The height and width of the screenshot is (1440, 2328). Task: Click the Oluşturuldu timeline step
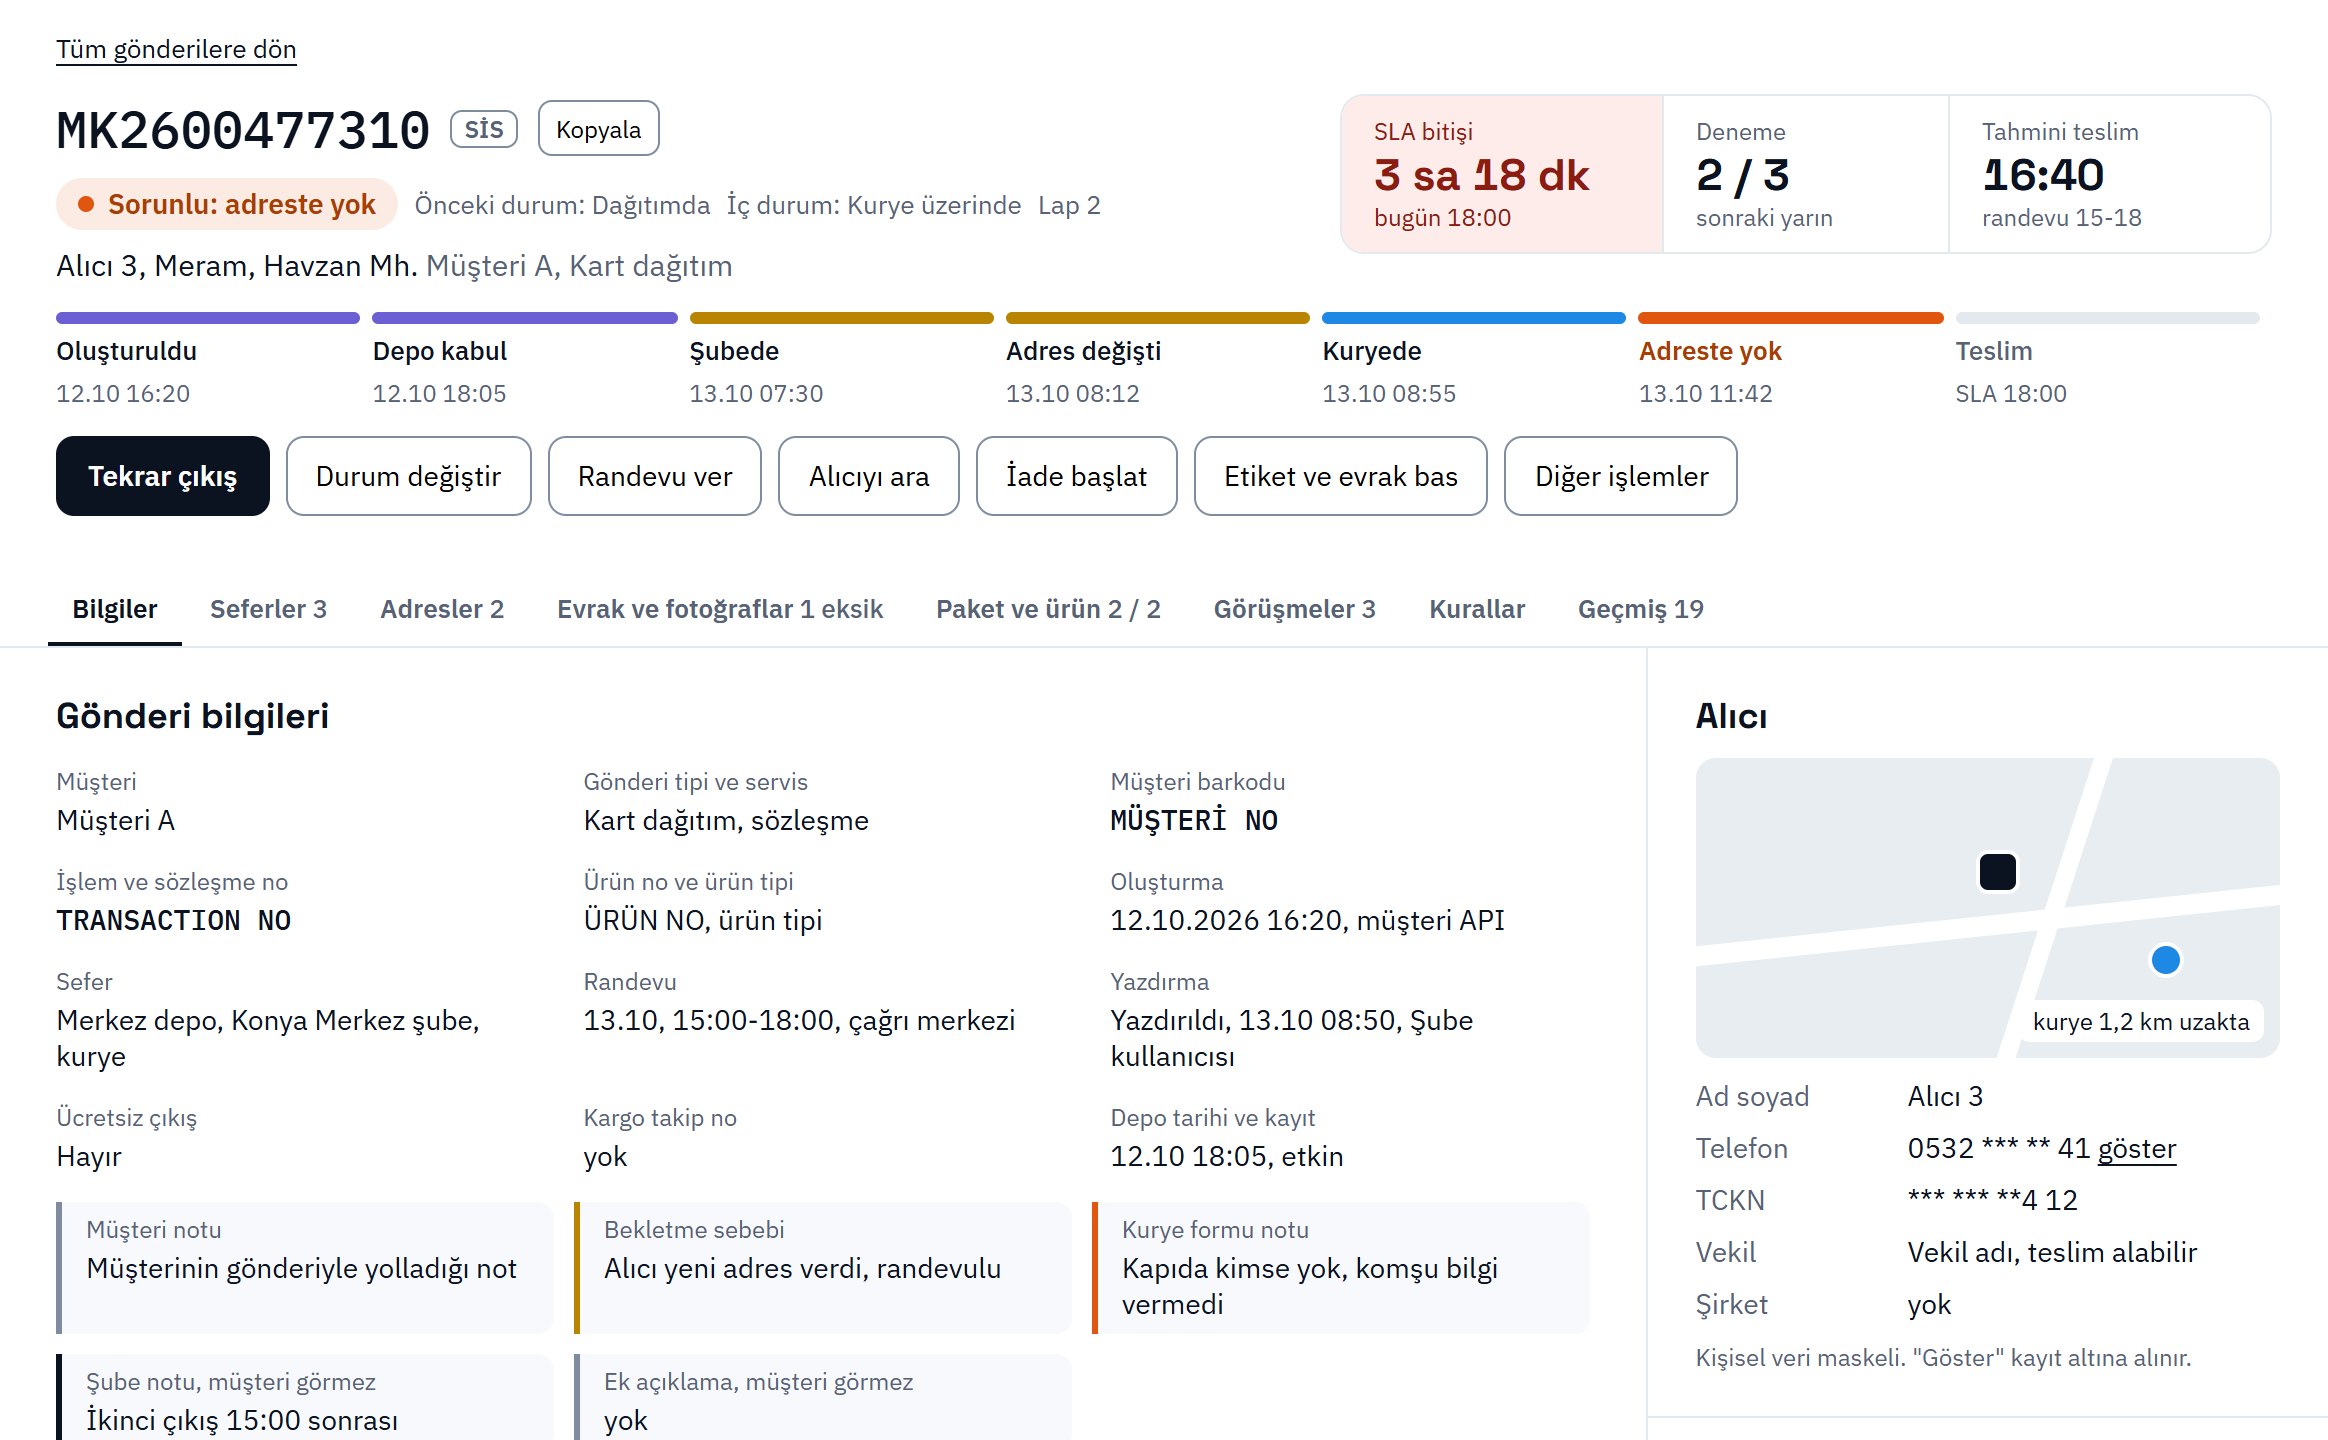pos(208,360)
